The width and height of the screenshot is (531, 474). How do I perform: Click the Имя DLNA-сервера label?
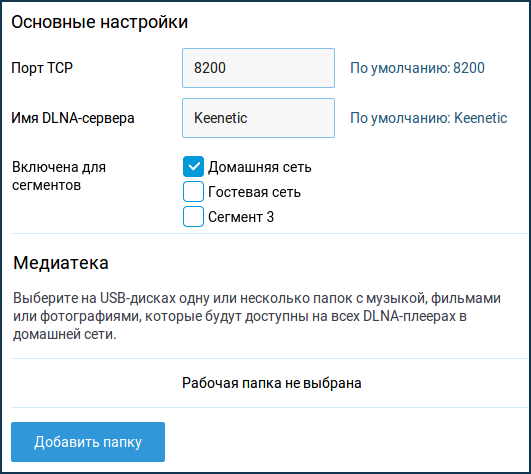73,118
